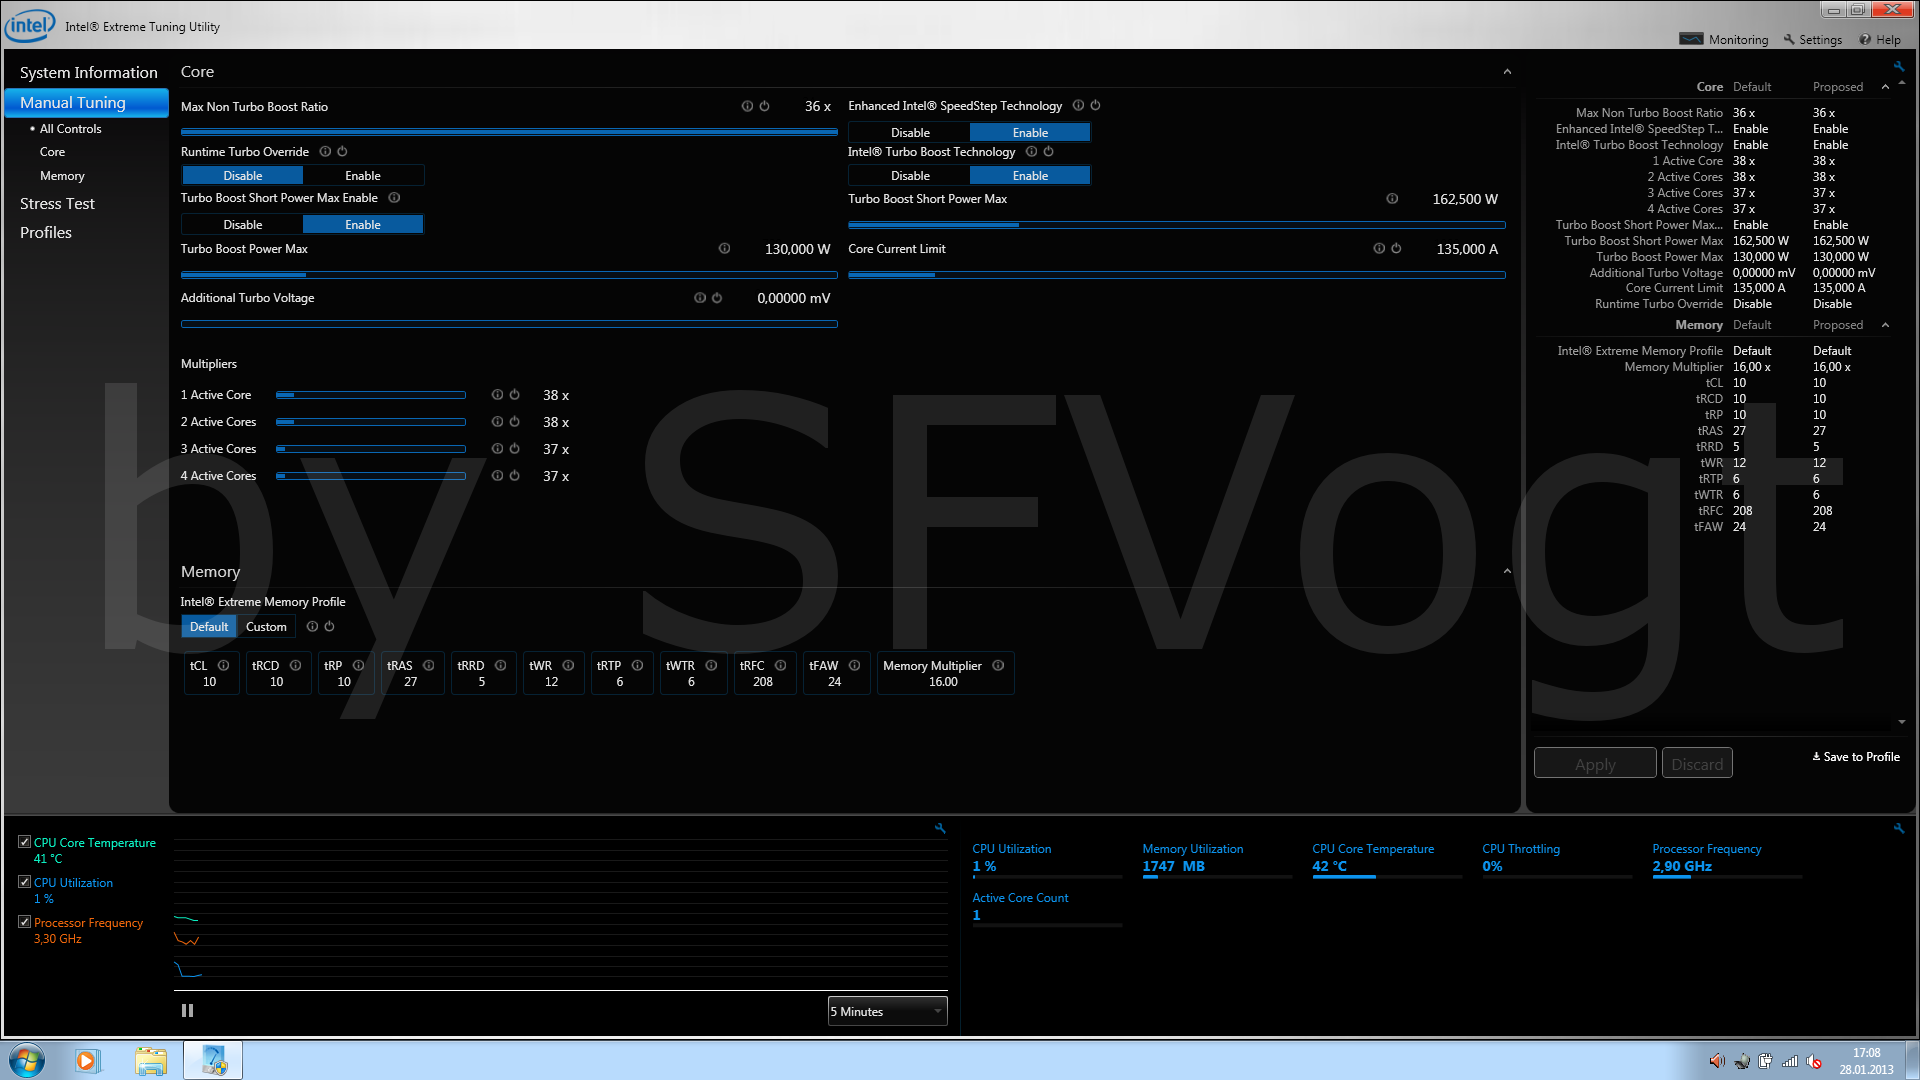Click info icon for 3 Active Cores multiplier
This screenshot has height=1080, width=1920.
coord(497,449)
